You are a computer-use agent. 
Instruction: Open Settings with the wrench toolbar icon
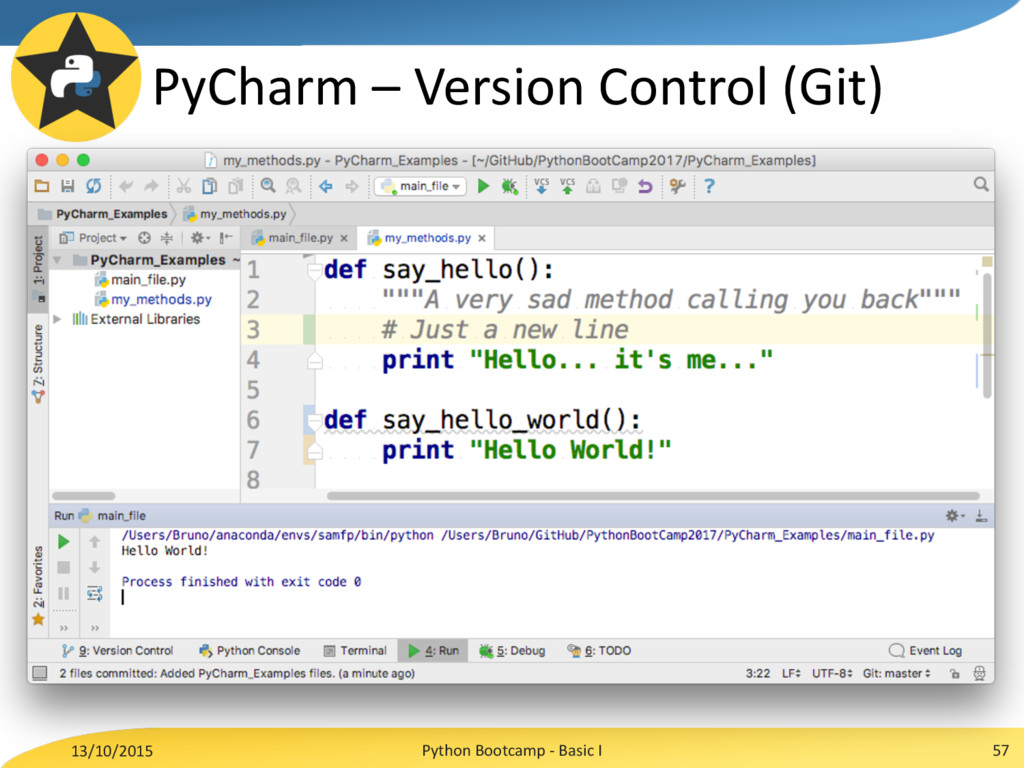click(x=677, y=187)
